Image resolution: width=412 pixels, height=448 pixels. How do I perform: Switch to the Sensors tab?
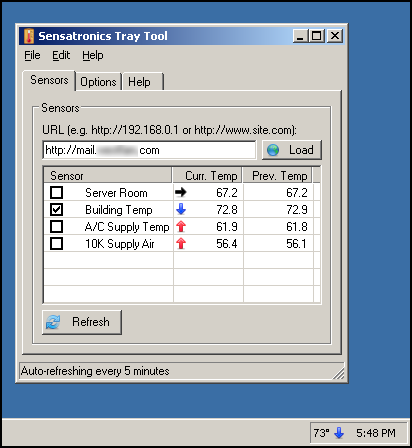pos(49,80)
